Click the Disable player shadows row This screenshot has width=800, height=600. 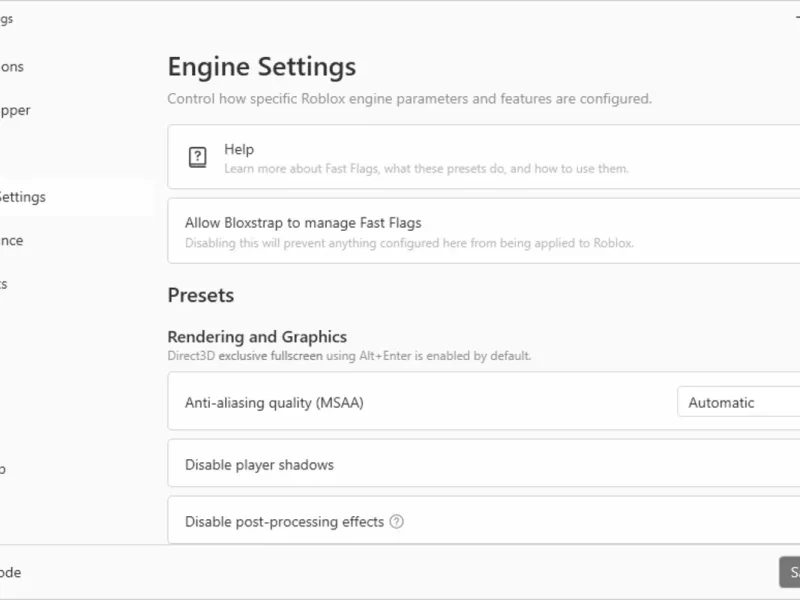[x=484, y=463]
